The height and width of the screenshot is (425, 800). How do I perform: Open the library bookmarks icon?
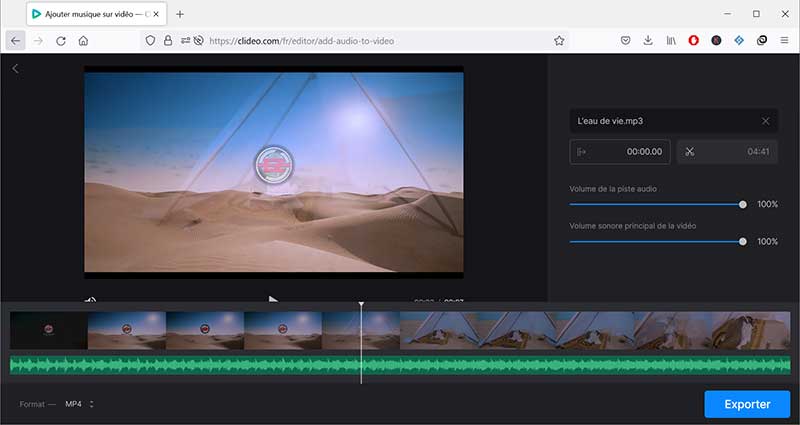click(671, 40)
